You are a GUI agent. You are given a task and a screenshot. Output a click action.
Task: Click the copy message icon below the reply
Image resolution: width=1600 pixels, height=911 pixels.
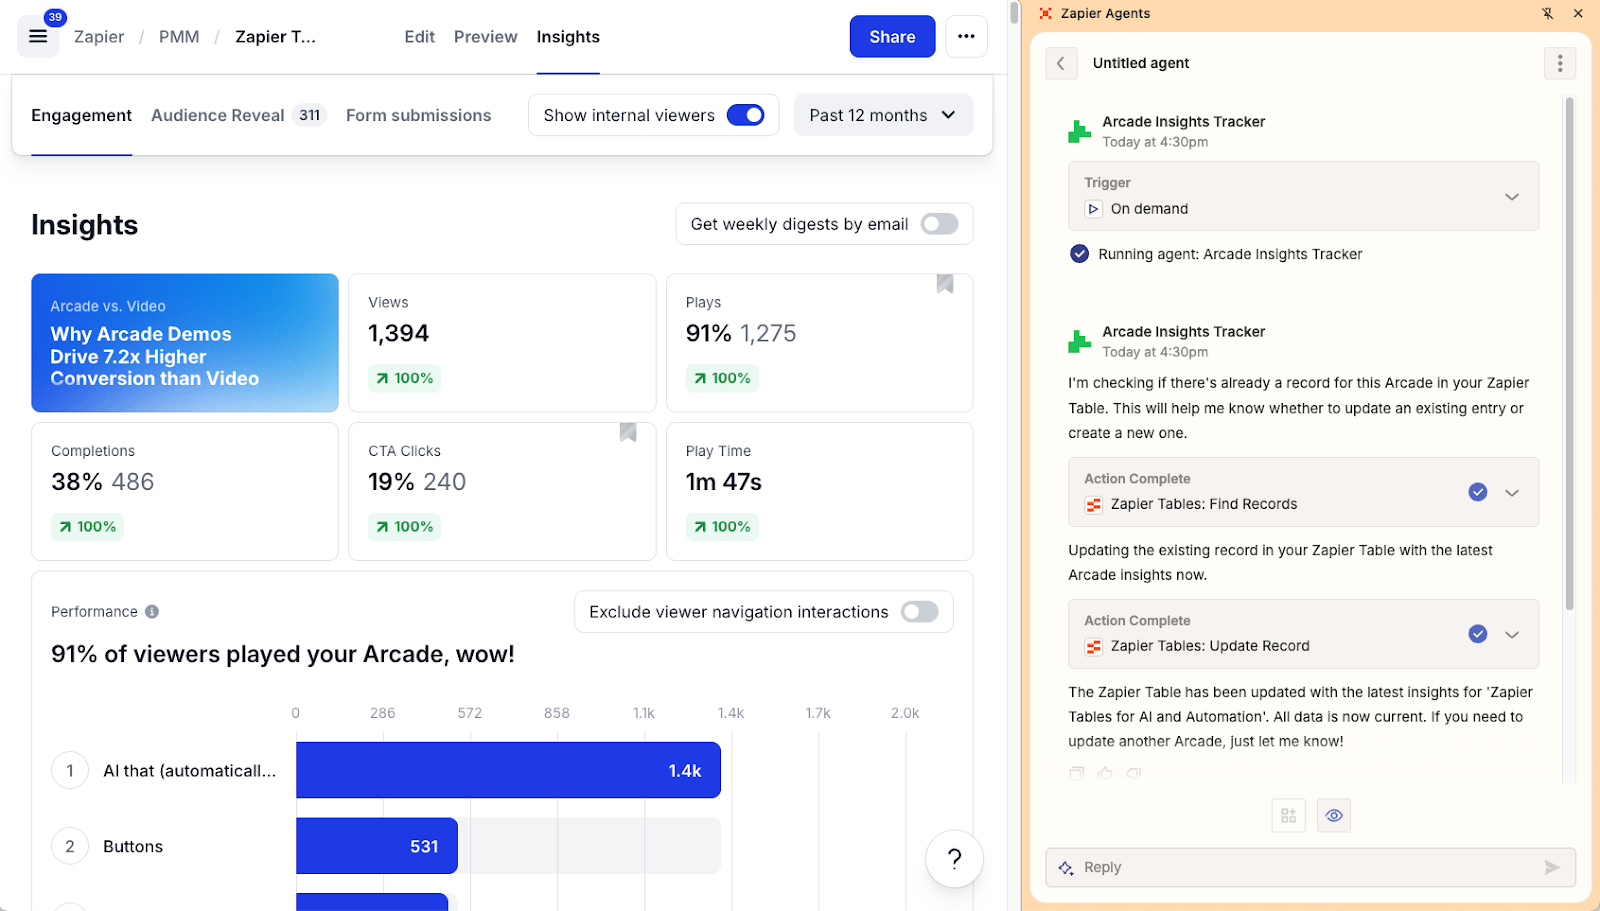(1076, 773)
